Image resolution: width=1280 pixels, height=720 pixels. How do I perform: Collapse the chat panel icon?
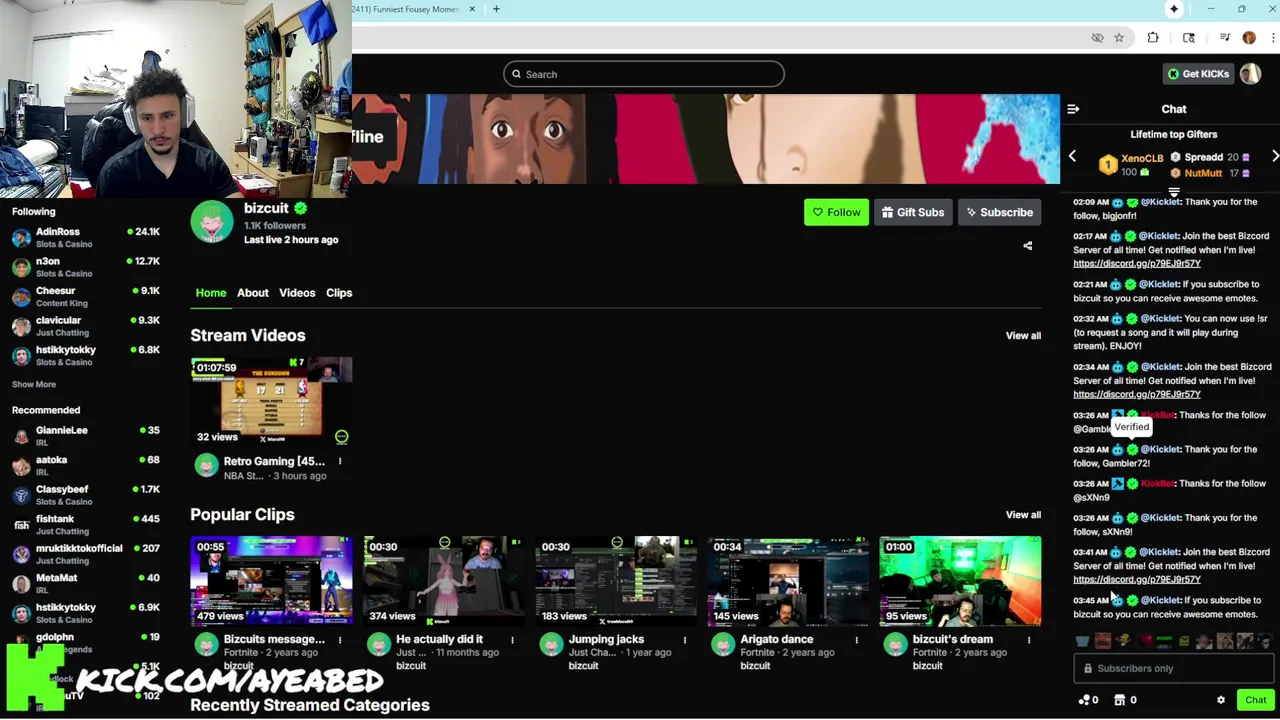pyautogui.click(x=1073, y=109)
